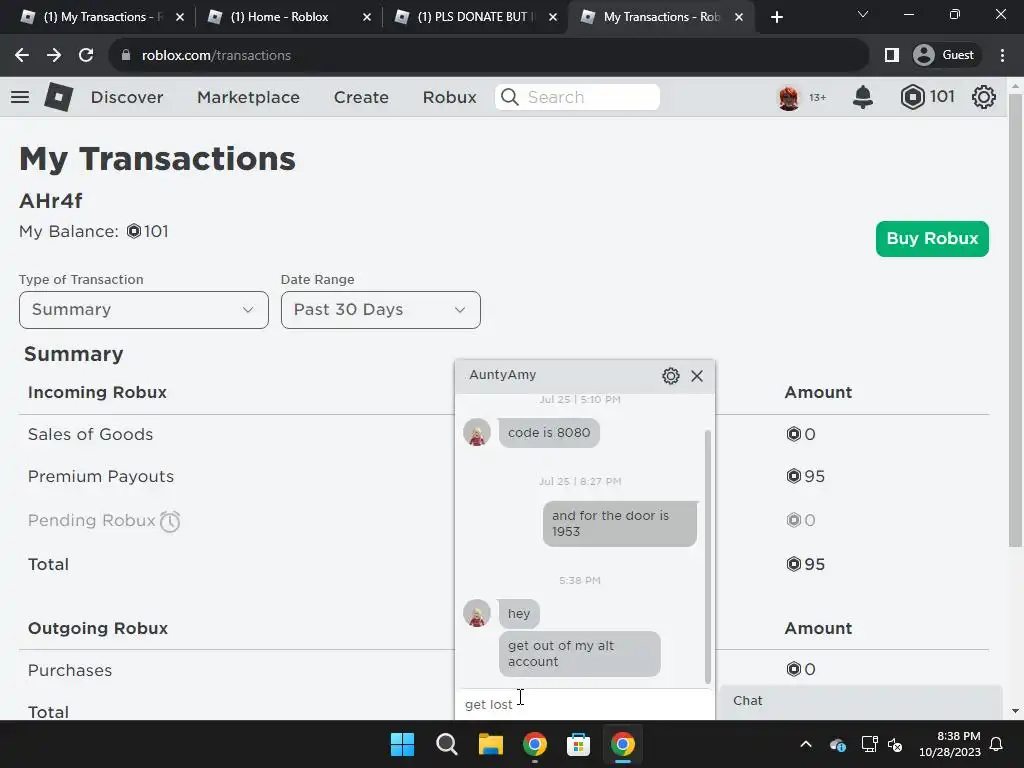Click the browser address bar URL
Image resolution: width=1024 pixels, height=768 pixels.
[216, 56]
